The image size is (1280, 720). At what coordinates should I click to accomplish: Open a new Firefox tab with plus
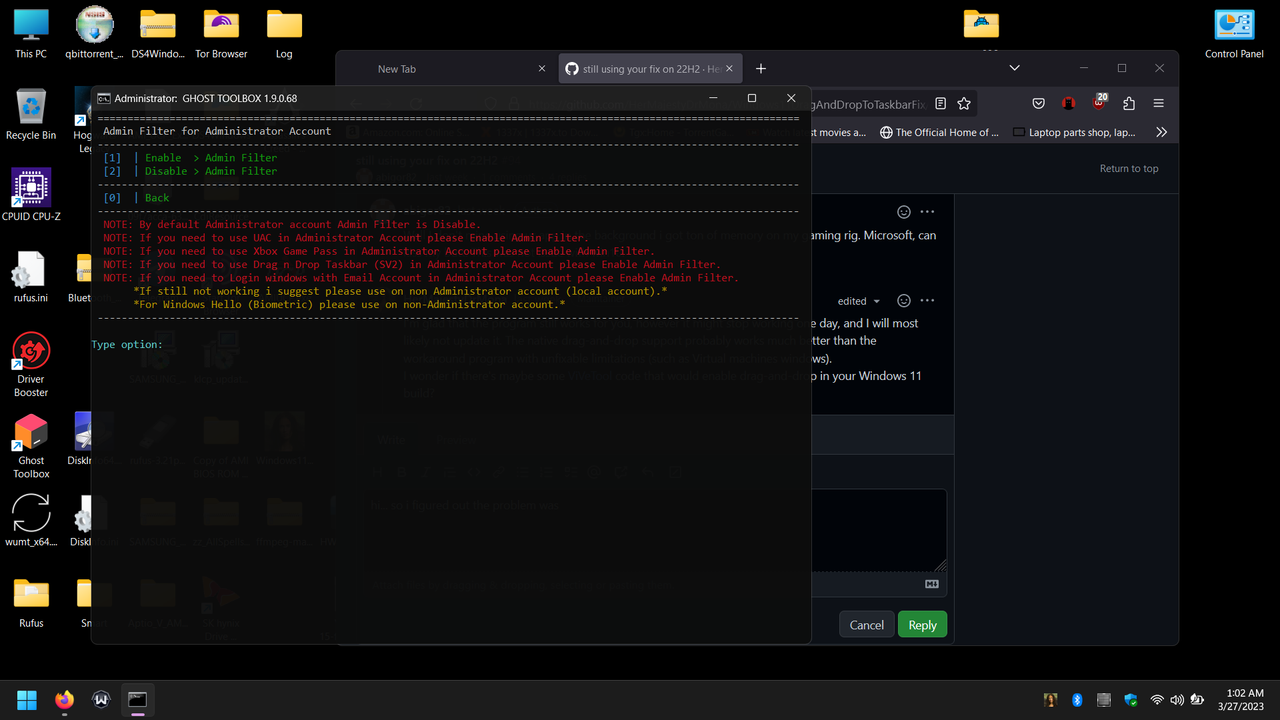pos(761,69)
